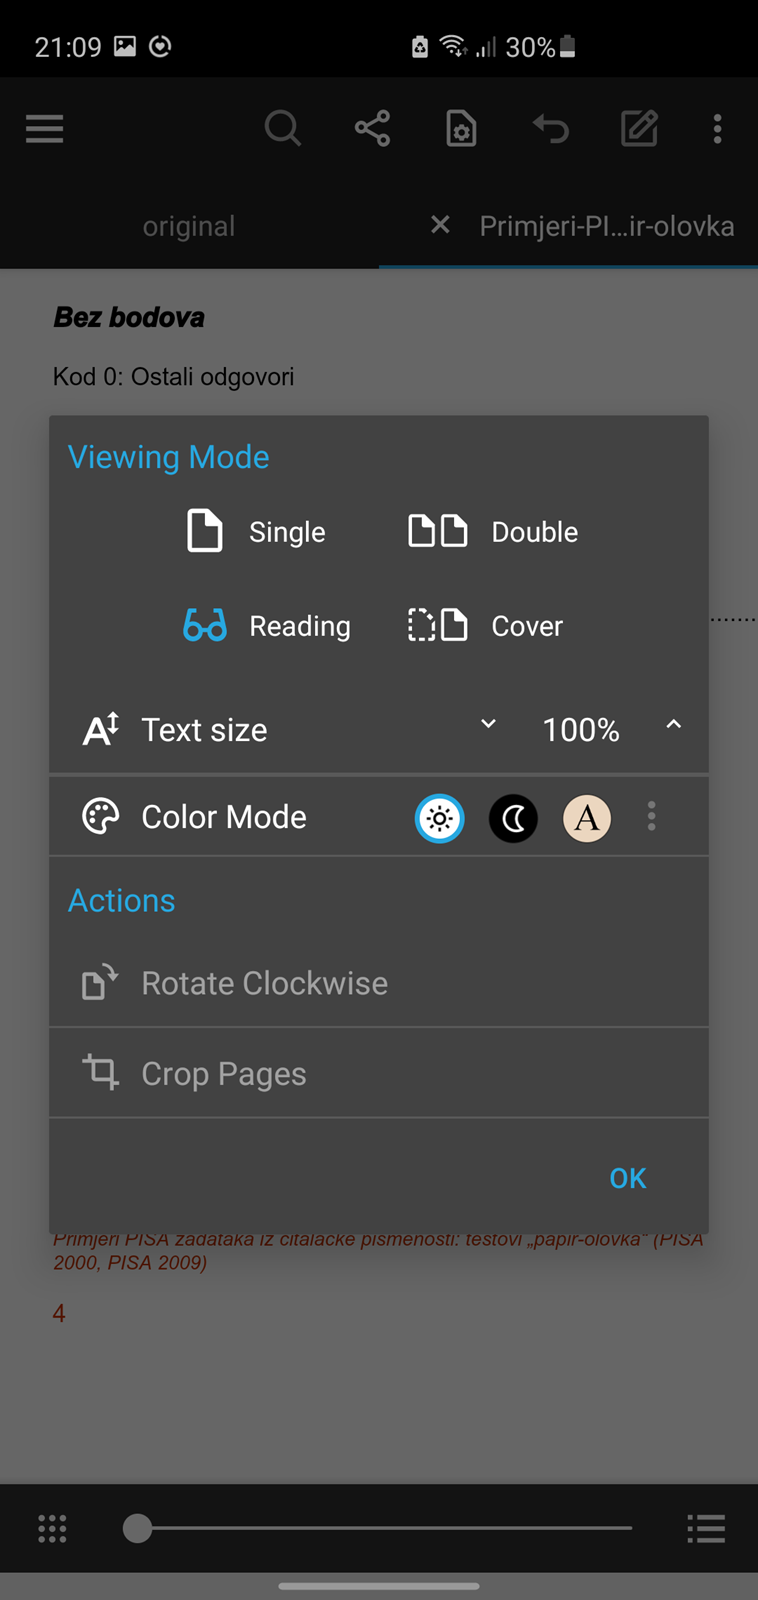Choose Crop Pages action
Viewport: 758px width, 1600px height.
379,1073
